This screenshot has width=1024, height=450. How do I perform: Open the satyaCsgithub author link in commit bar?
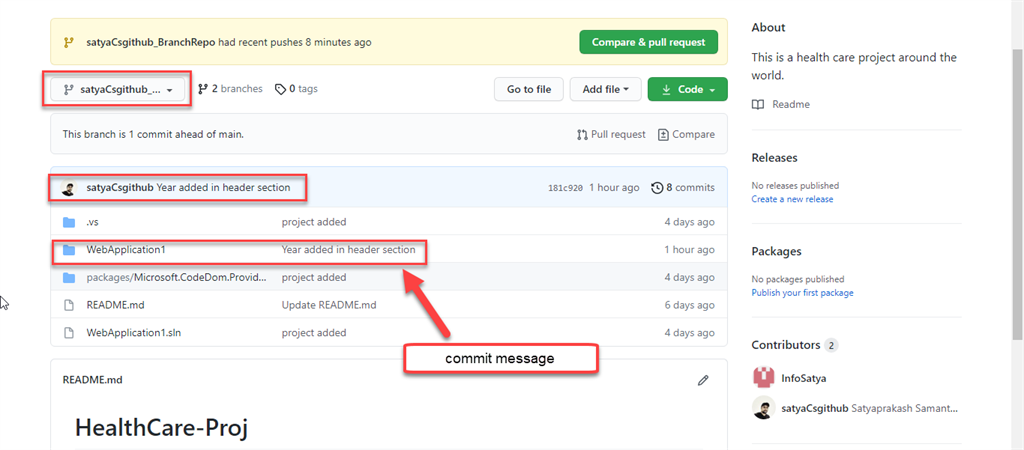pyautogui.click(x=120, y=187)
